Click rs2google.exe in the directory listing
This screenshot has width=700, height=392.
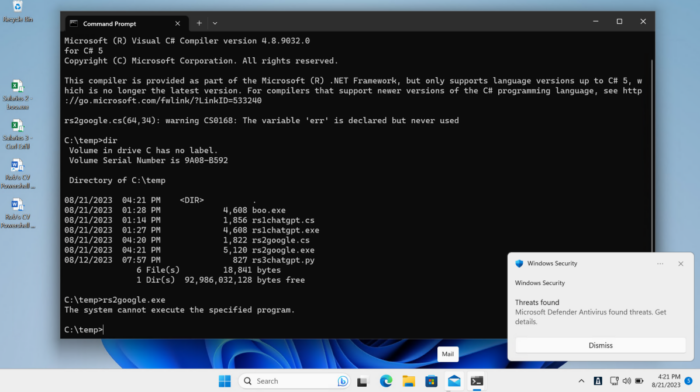tap(283, 250)
